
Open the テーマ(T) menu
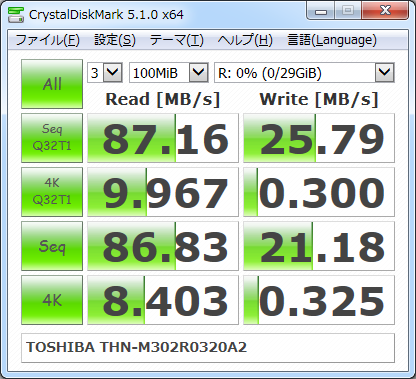(x=176, y=40)
